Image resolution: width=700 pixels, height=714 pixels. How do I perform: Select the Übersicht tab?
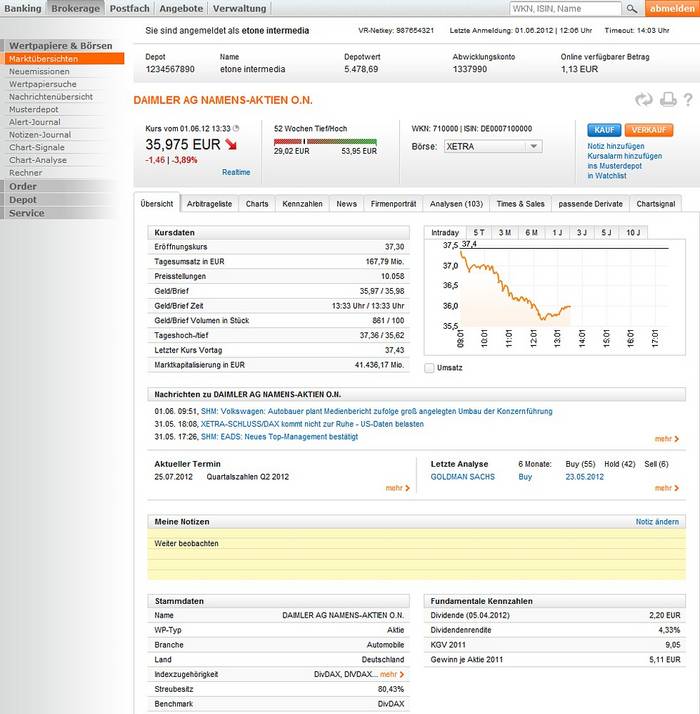tap(157, 204)
